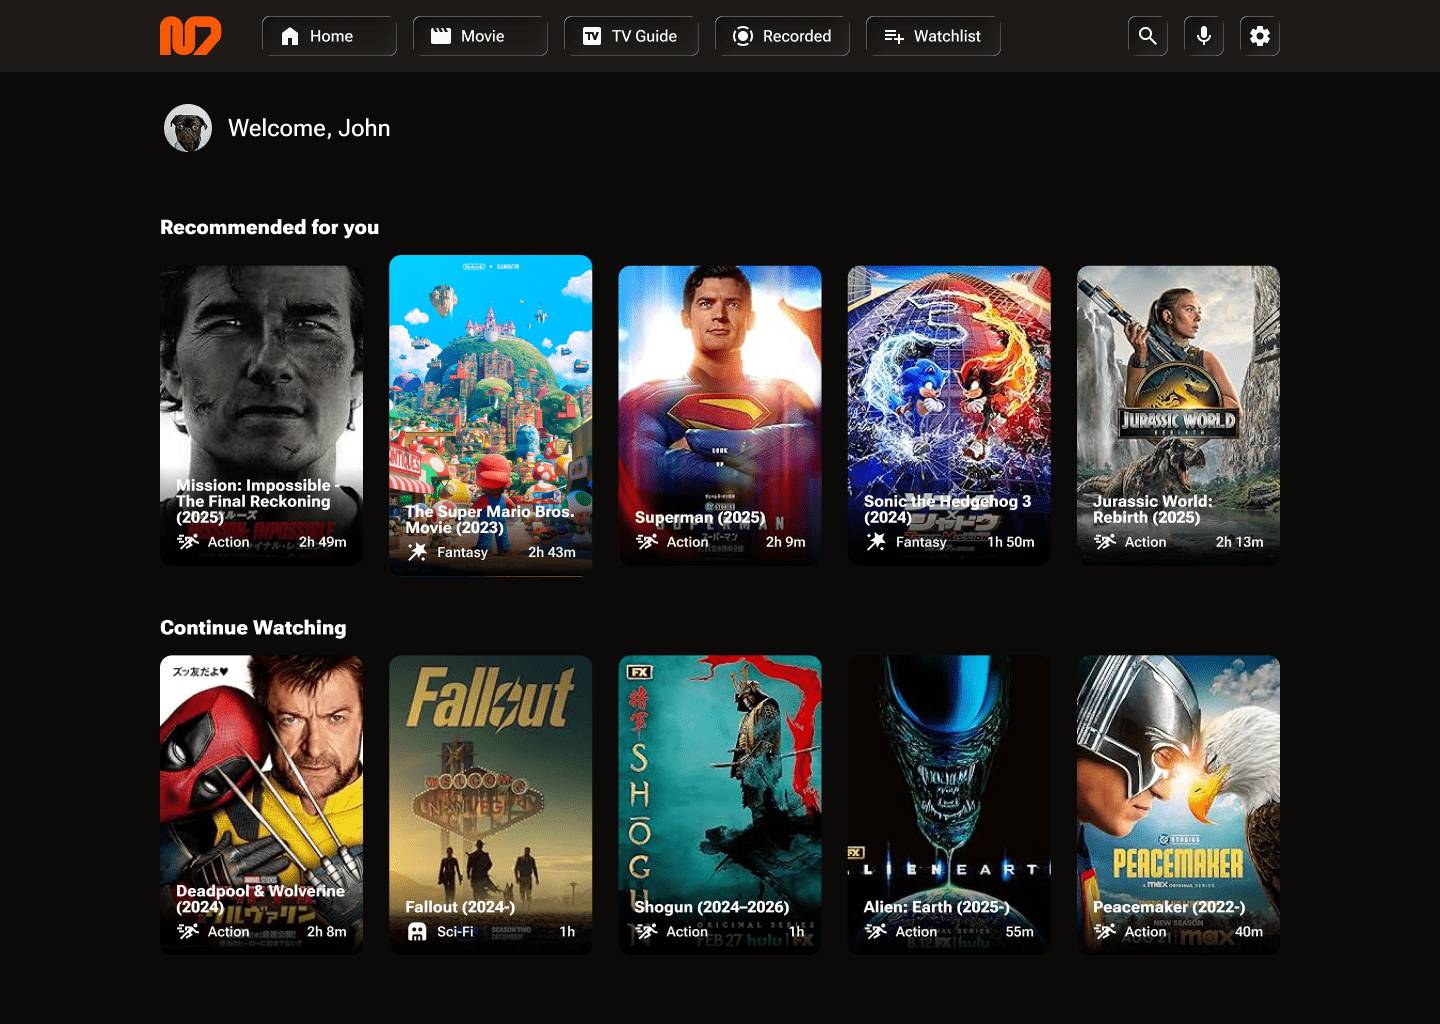Screen dimensions: 1440x1024
Task: Click the Action genre icon on Shogun
Action: point(647,932)
